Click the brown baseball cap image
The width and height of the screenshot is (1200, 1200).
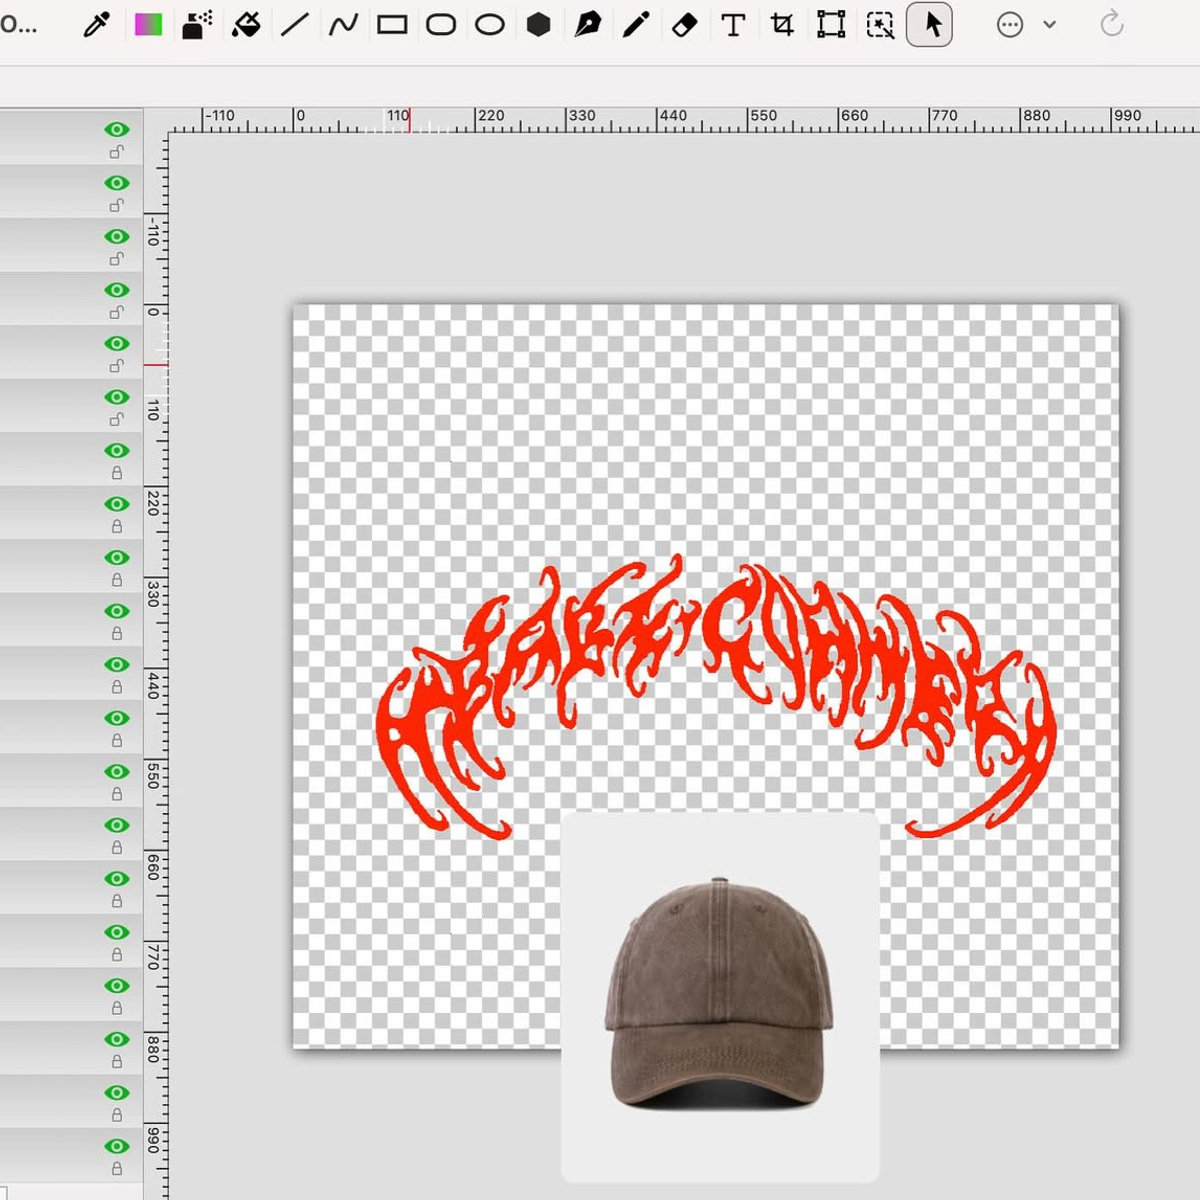click(x=718, y=995)
